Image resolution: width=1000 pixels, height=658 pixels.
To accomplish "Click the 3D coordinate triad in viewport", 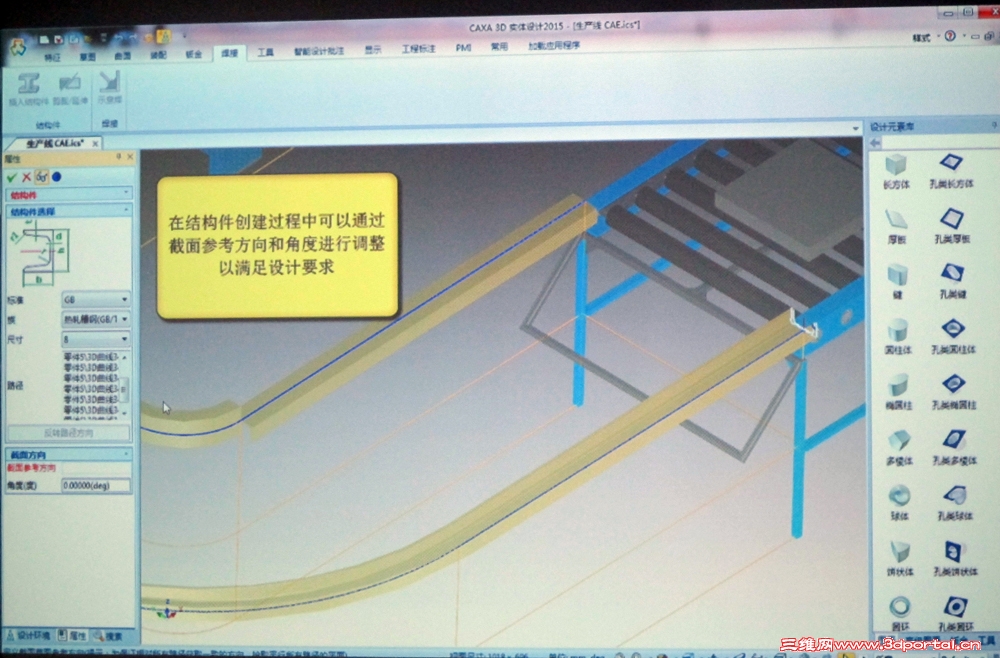I will coord(167,610).
